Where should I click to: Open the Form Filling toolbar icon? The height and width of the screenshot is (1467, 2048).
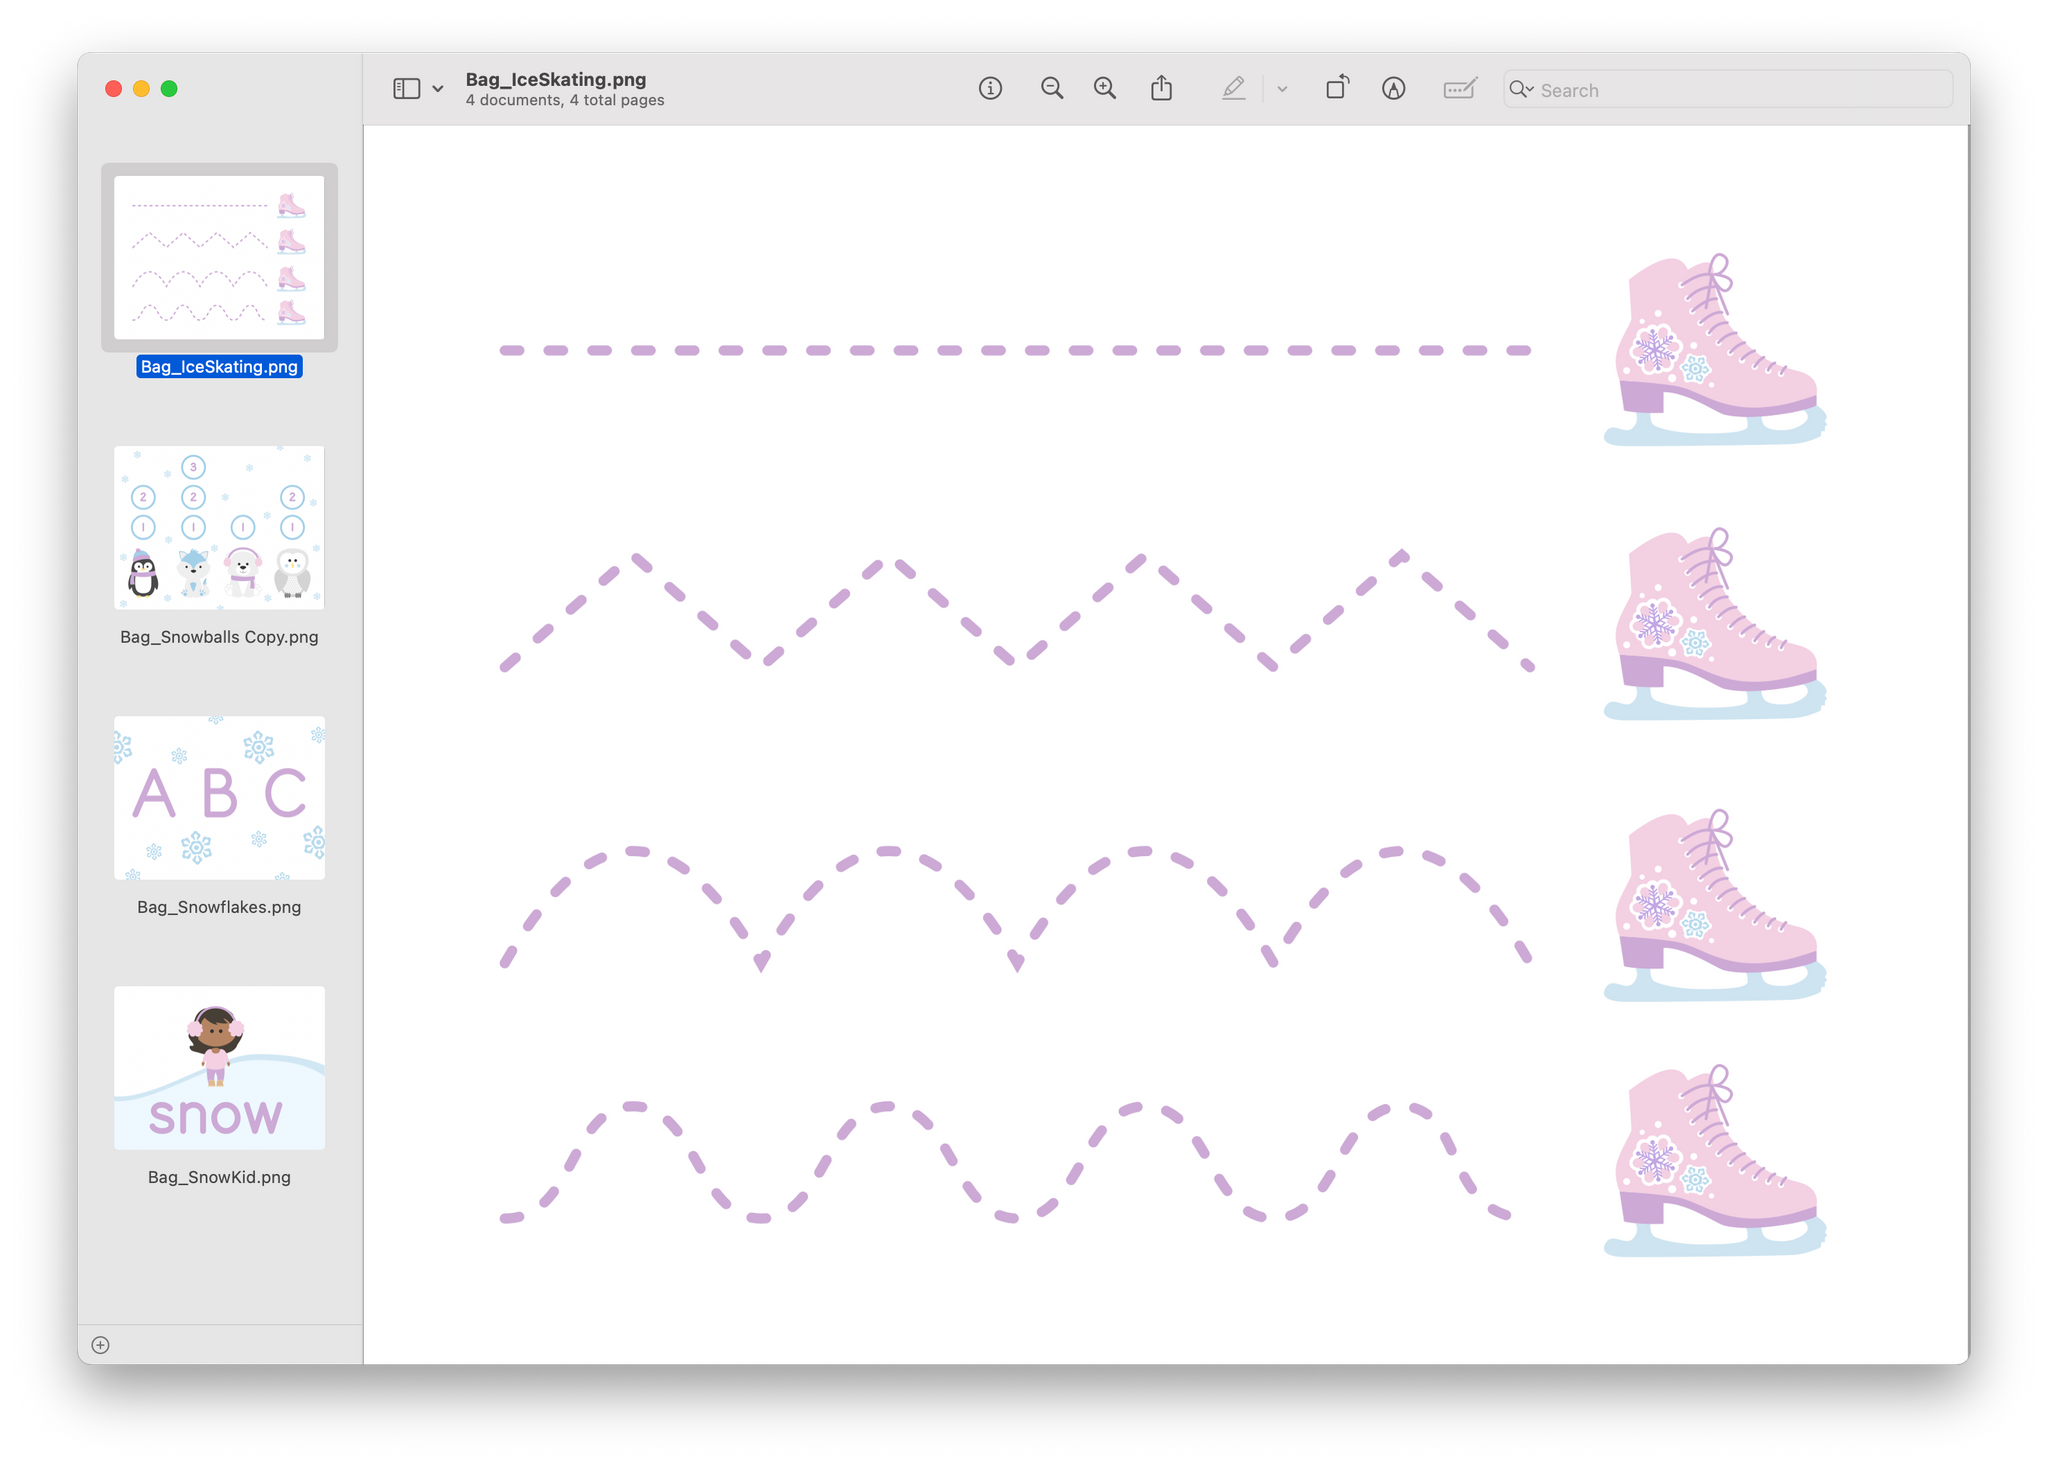tap(1460, 89)
